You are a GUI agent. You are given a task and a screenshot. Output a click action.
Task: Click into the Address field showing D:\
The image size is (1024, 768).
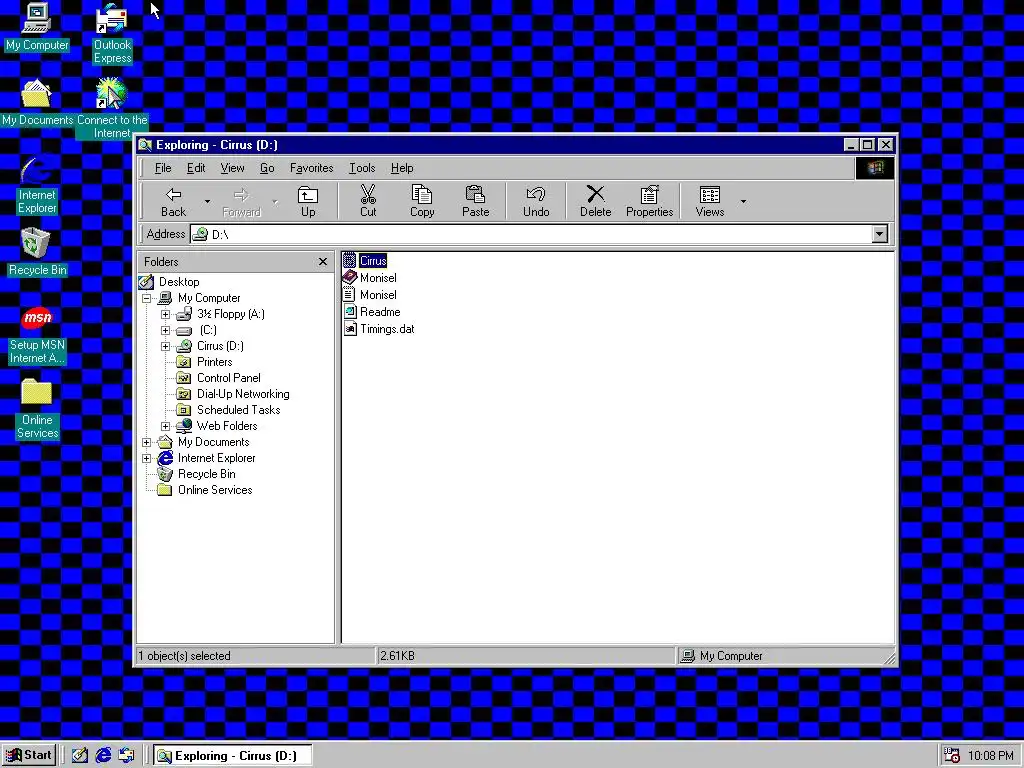coord(532,234)
